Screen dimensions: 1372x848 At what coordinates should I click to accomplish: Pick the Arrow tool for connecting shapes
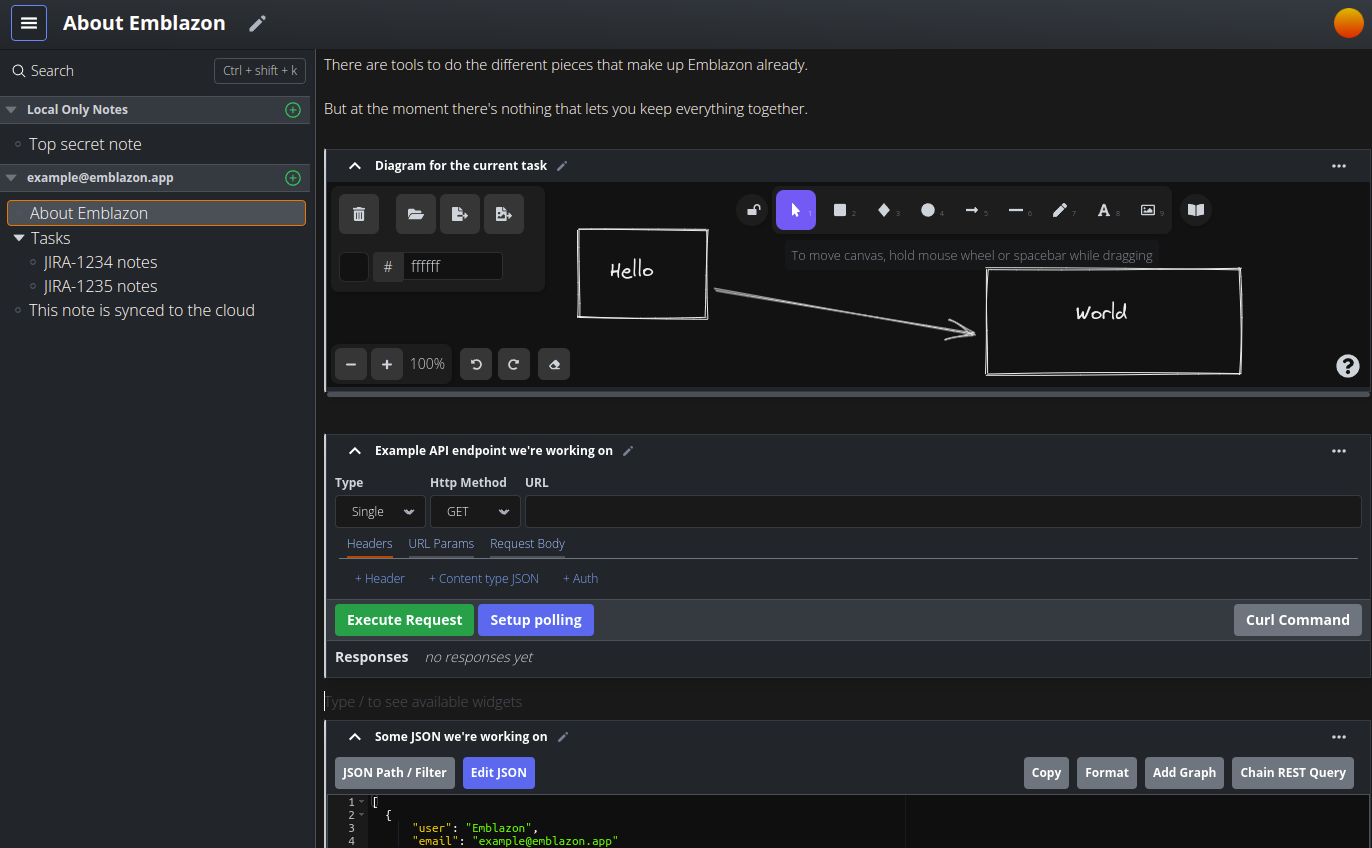[x=973, y=210]
